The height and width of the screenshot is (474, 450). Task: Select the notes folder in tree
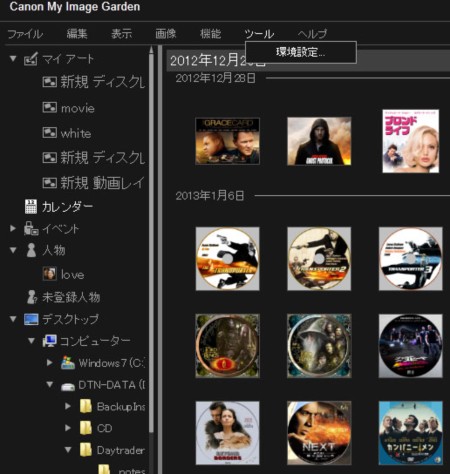pos(132,470)
